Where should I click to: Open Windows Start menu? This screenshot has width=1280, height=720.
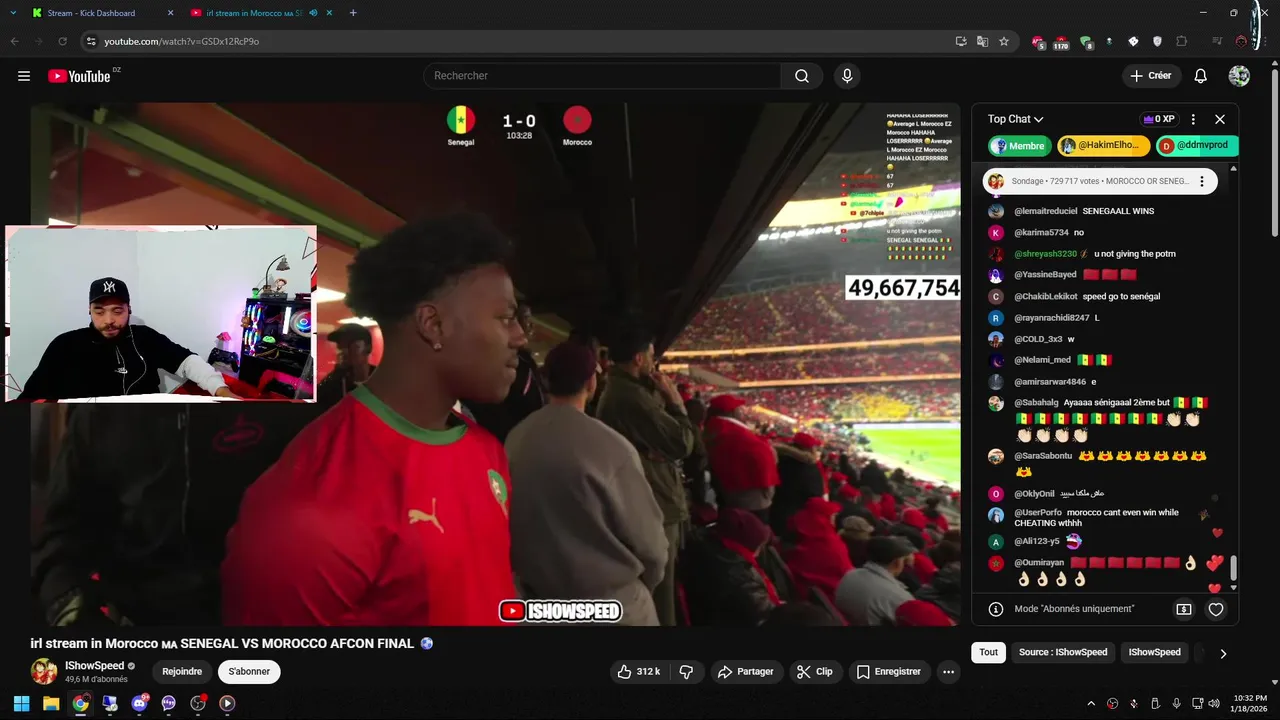(21, 703)
